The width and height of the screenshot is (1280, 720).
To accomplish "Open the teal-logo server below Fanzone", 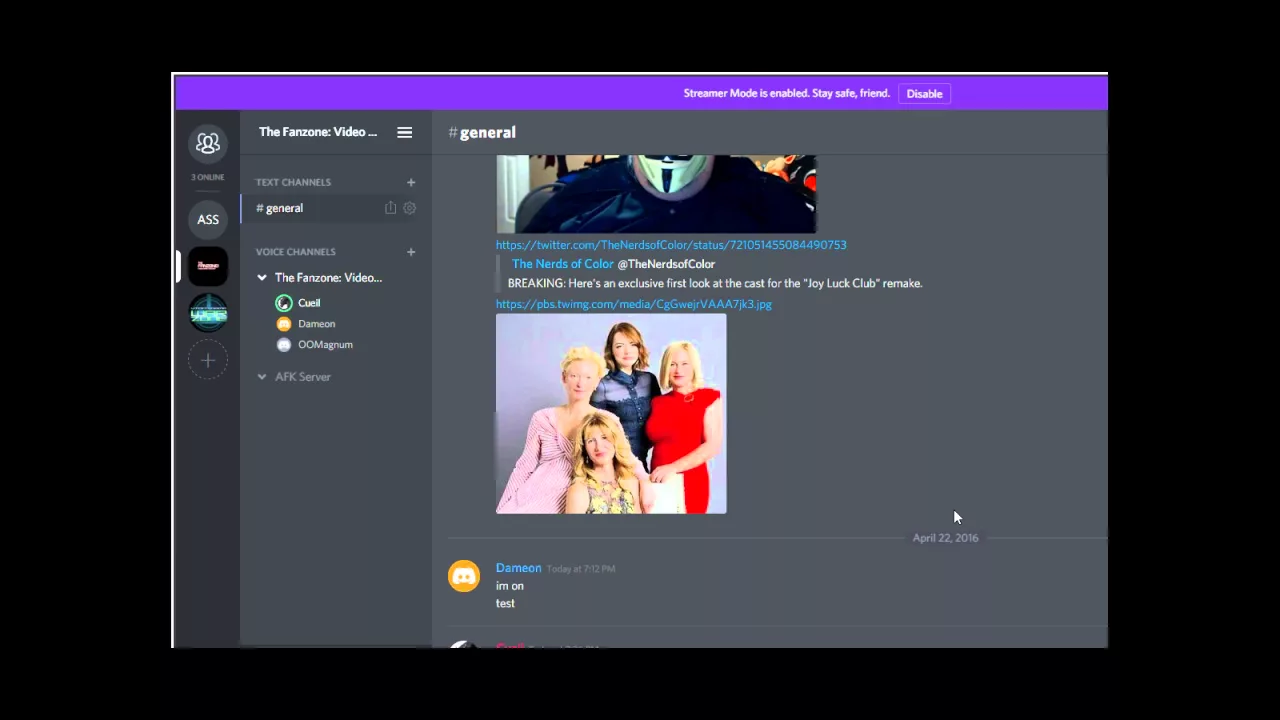I will [x=208, y=313].
